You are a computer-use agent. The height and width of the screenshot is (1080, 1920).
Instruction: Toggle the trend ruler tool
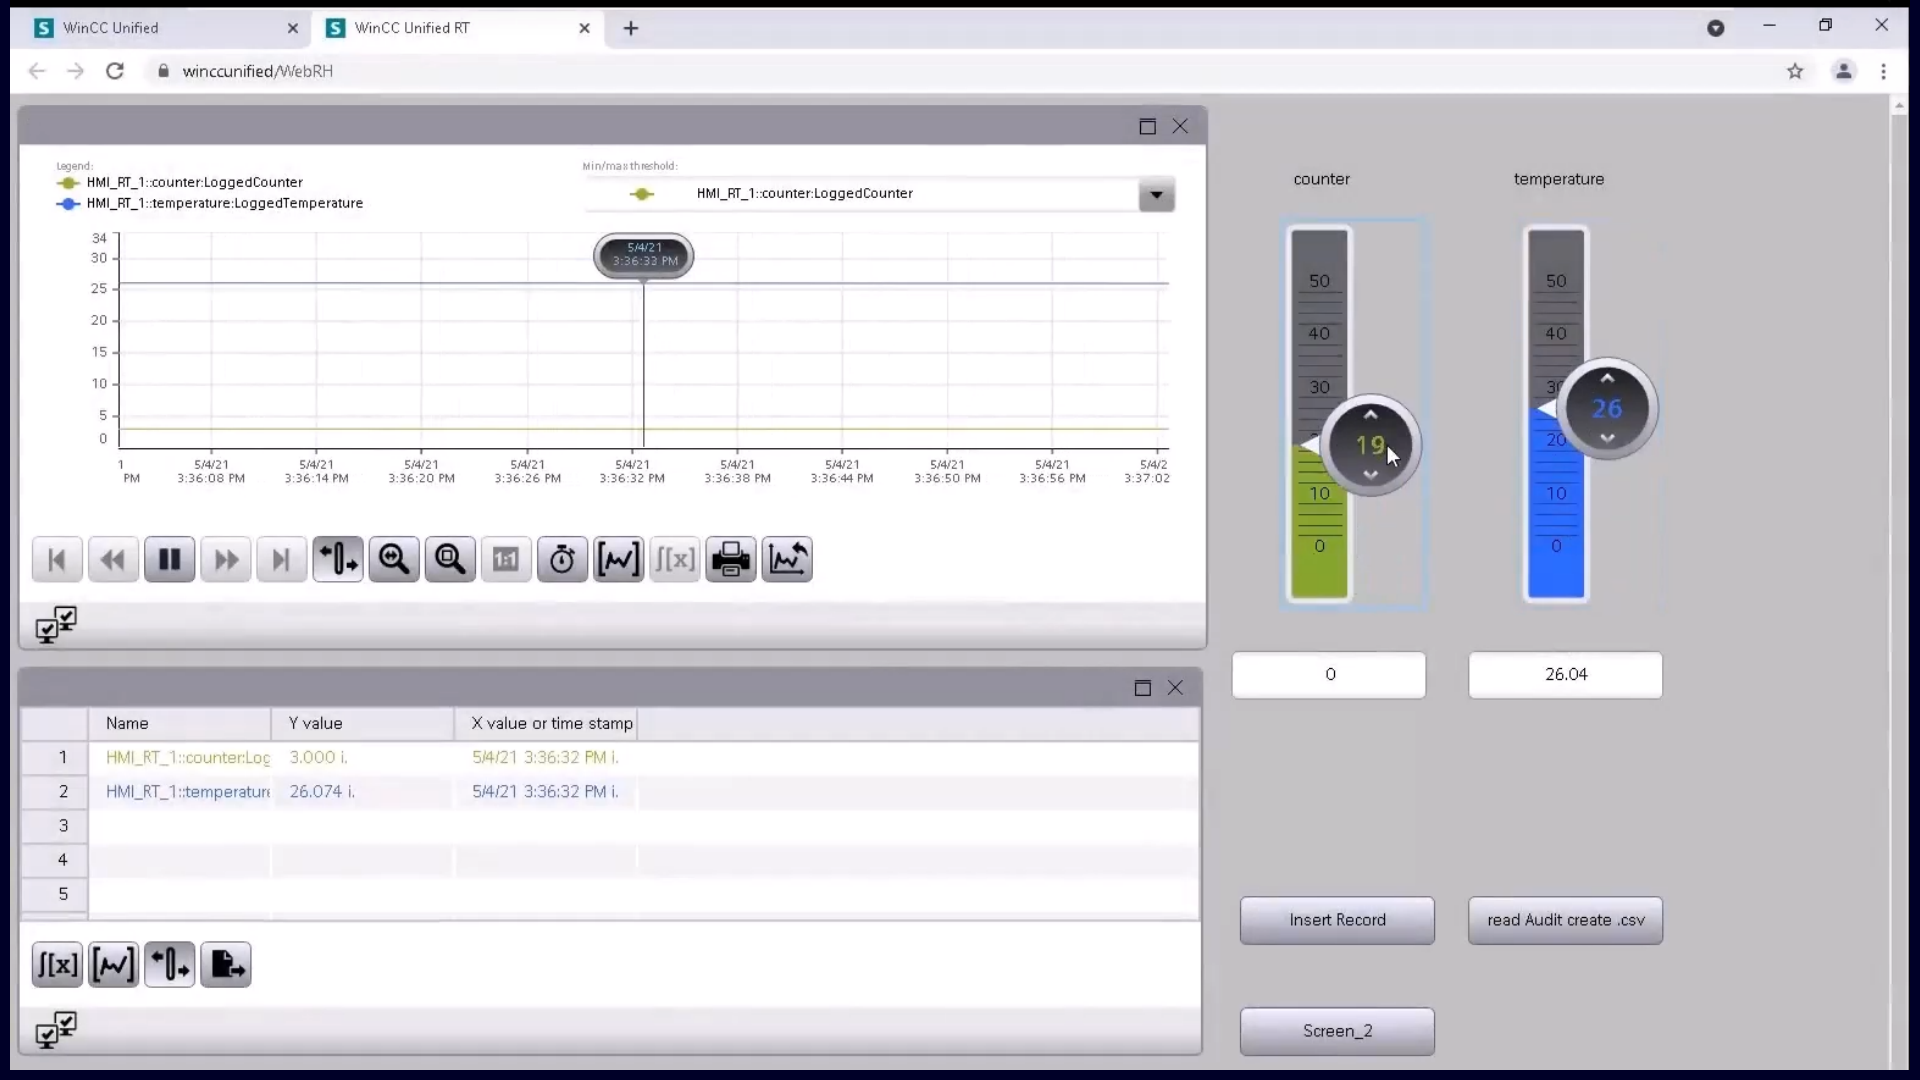(x=338, y=560)
